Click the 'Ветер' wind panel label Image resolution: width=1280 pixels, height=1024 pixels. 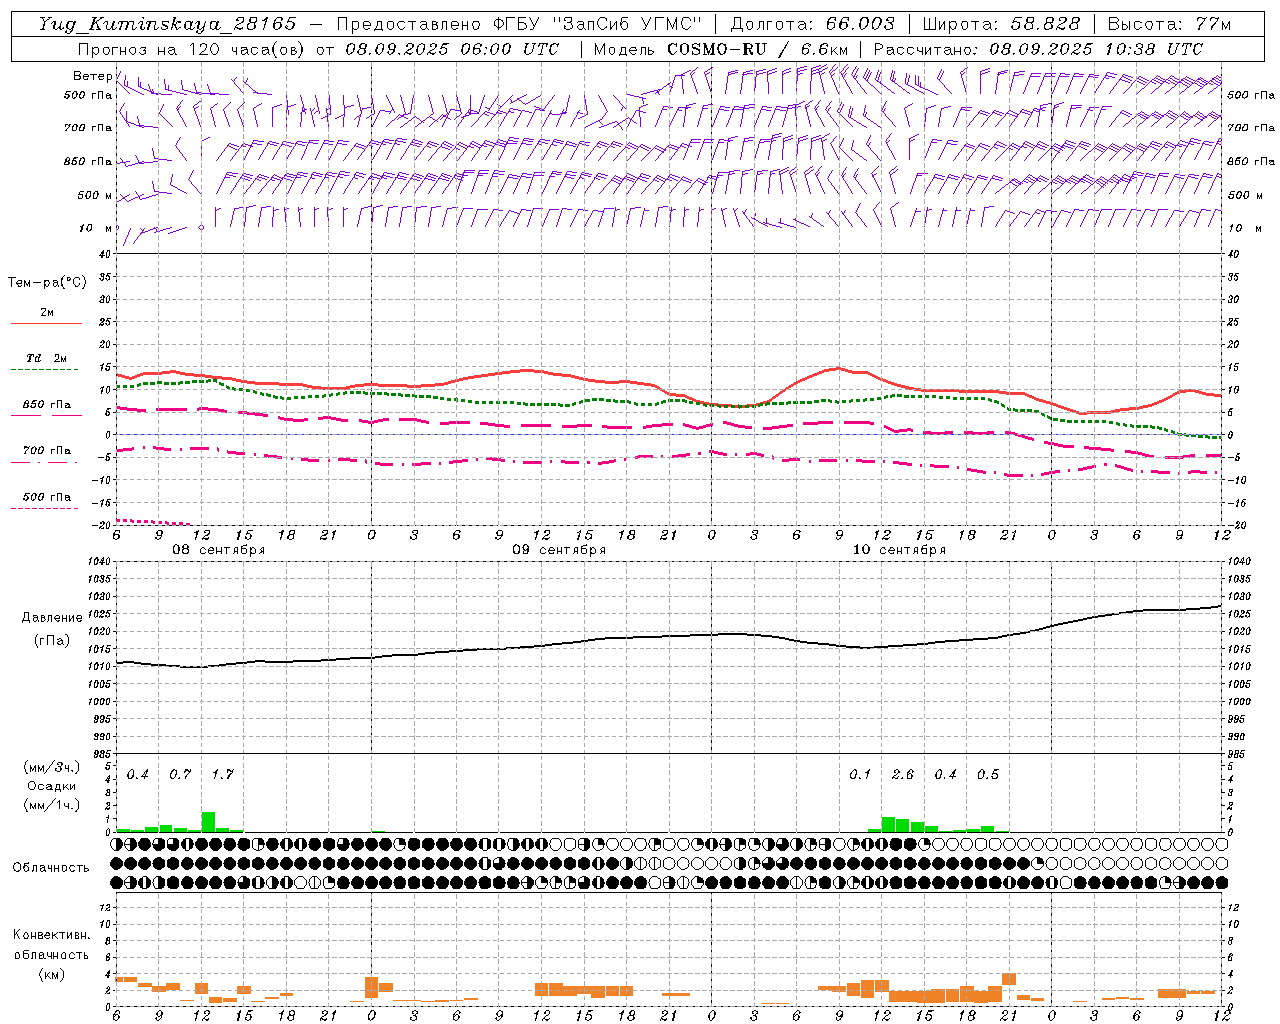93,76
